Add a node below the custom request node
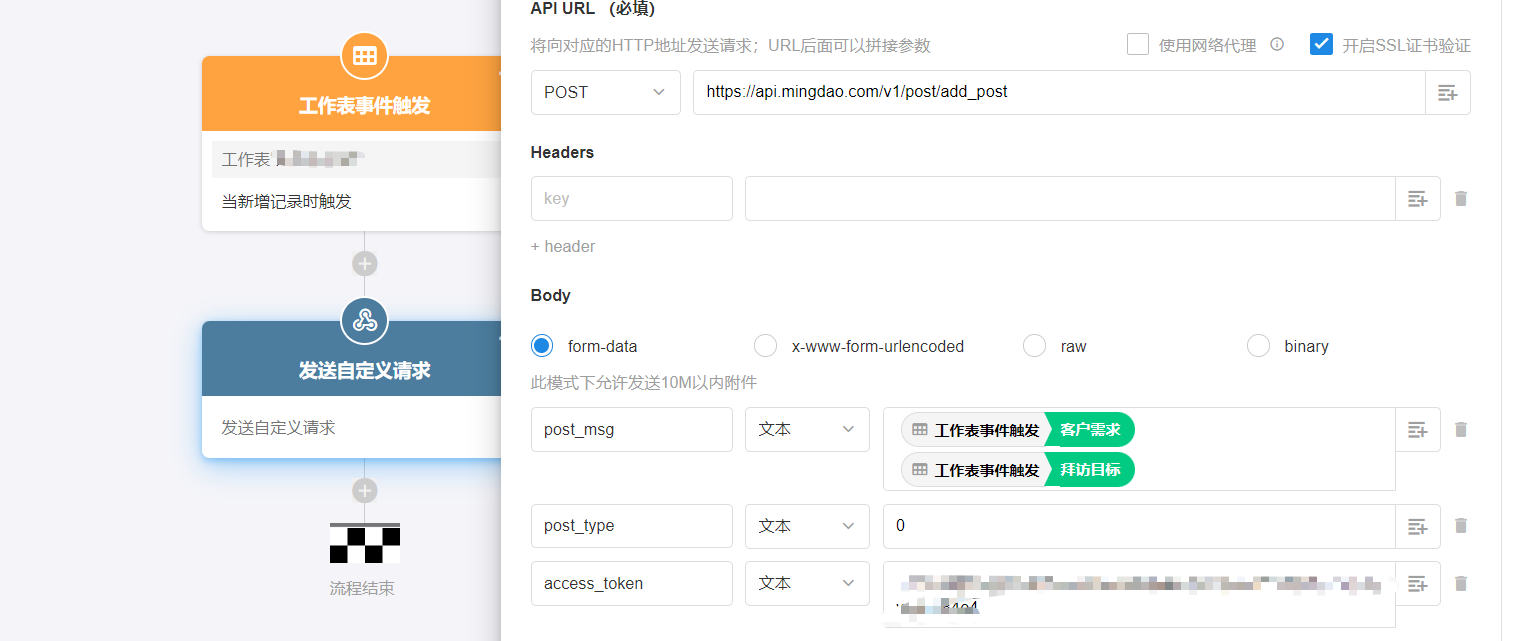The image size is (1516, 641). pos(365,491)
